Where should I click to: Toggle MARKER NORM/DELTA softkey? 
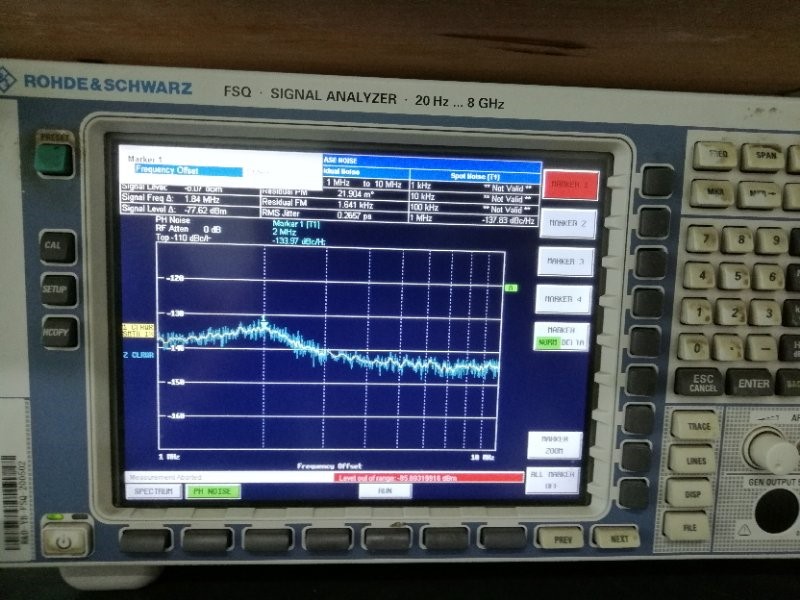click(561, 336)
